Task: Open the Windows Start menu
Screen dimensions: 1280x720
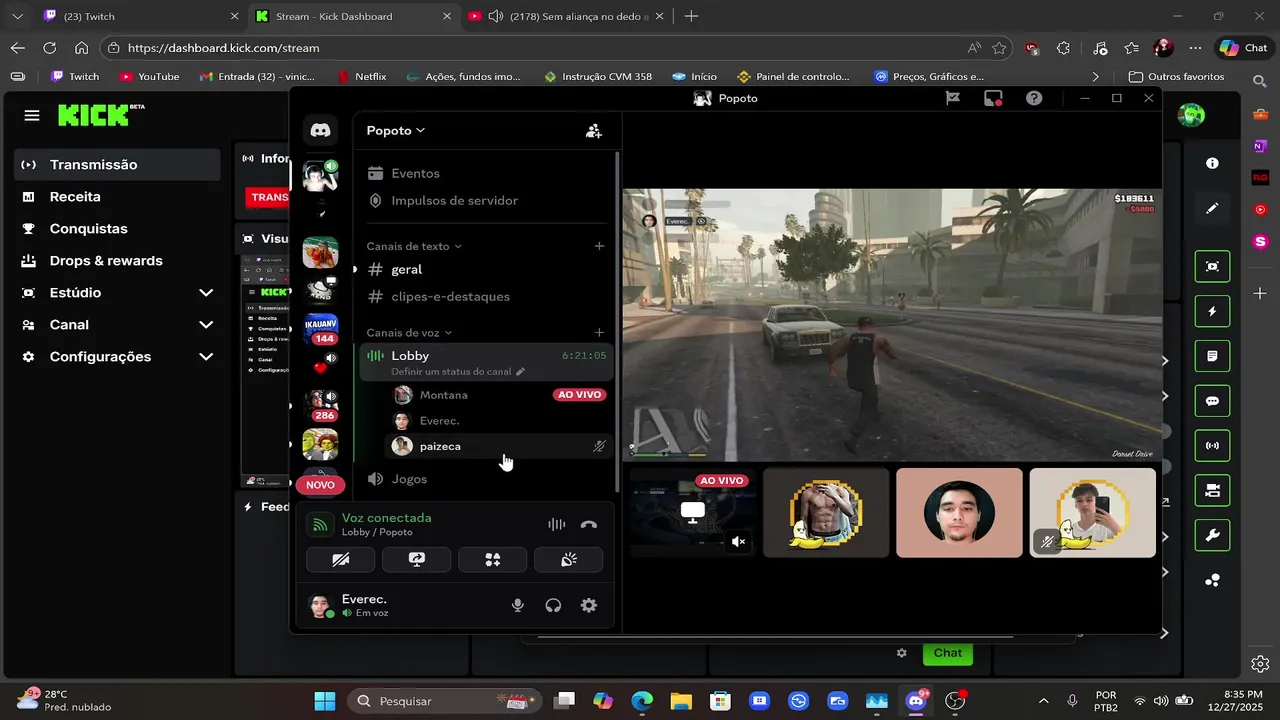Action: [325, 701]
